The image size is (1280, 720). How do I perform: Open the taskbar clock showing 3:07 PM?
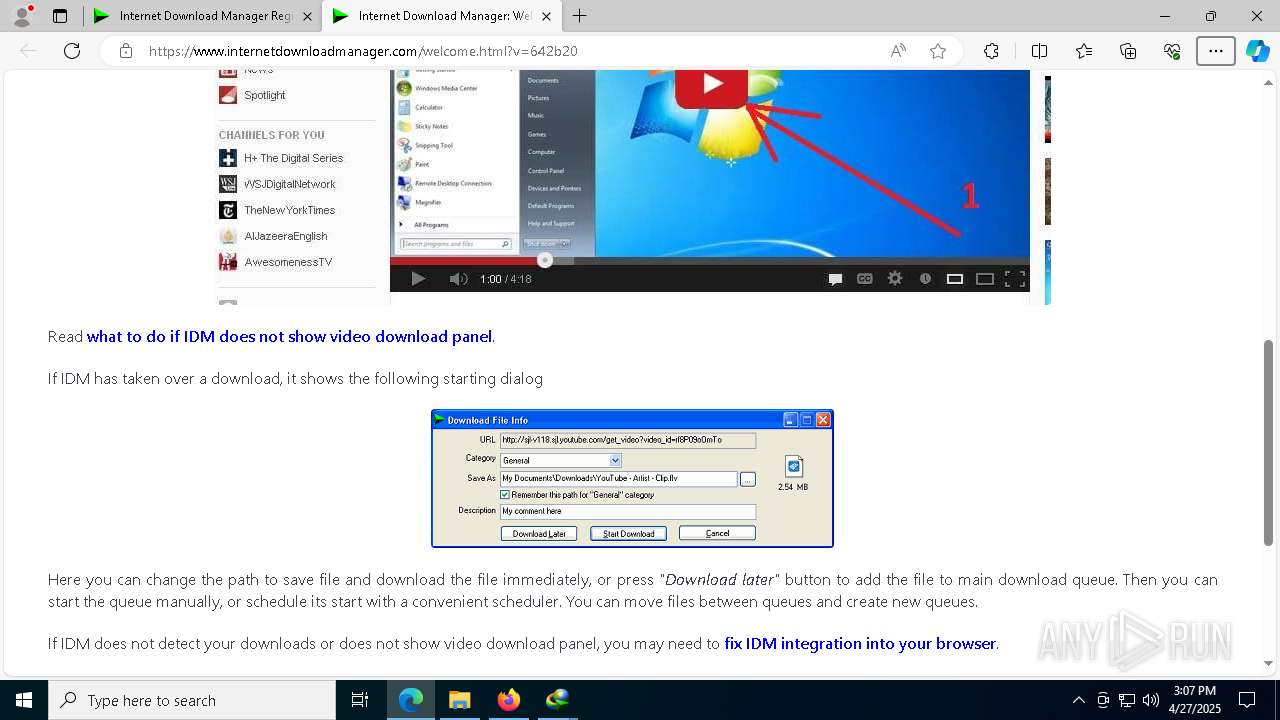click(x=1194, y=700)
